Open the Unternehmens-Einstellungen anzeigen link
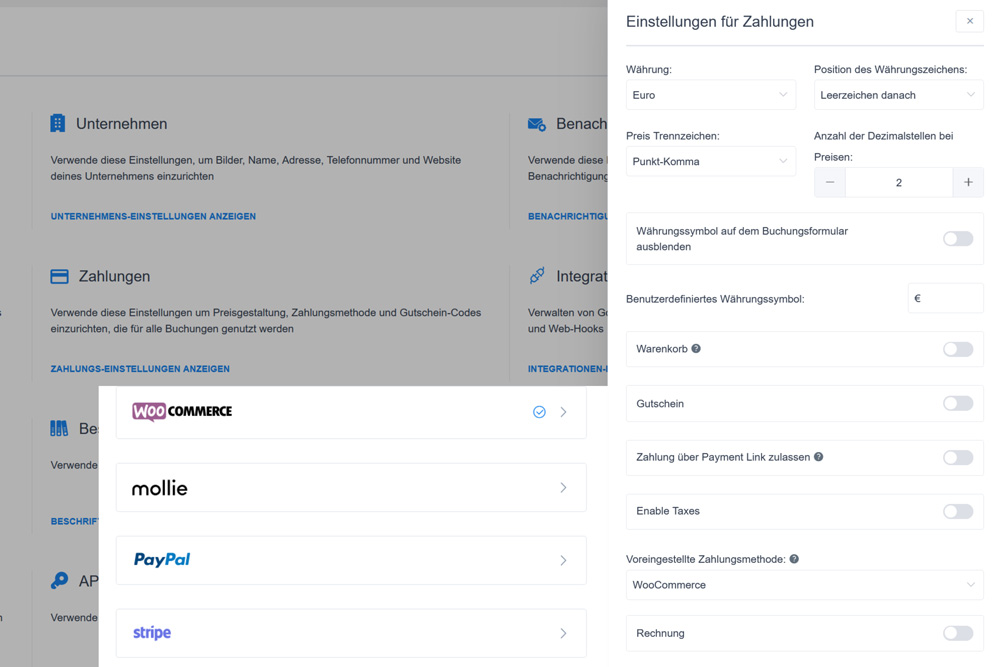1000x667 pixels. (153, 216)
